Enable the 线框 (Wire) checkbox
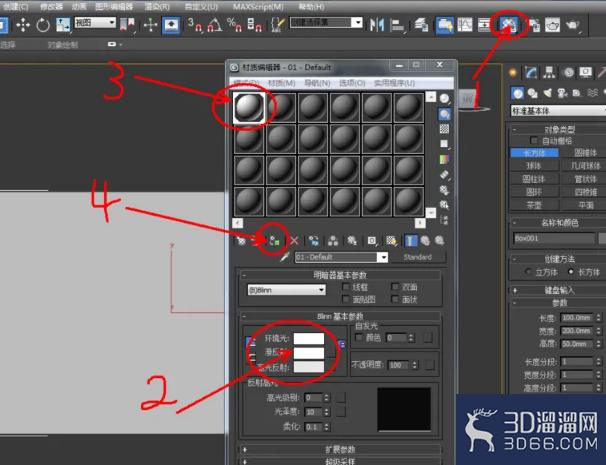 point(346,287)
